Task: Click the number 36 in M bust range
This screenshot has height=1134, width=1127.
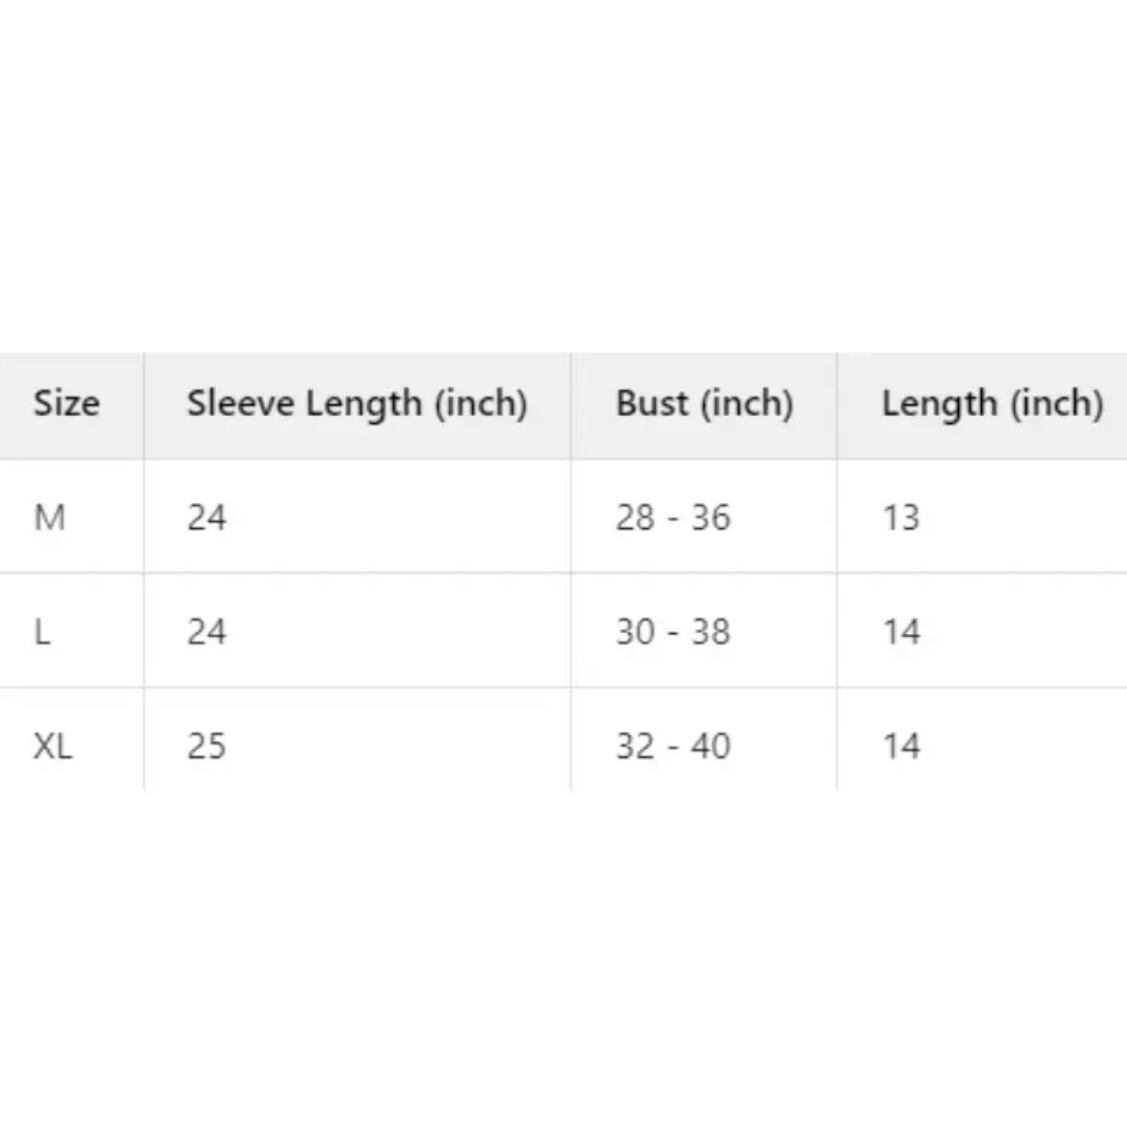Action: [710, 518]
